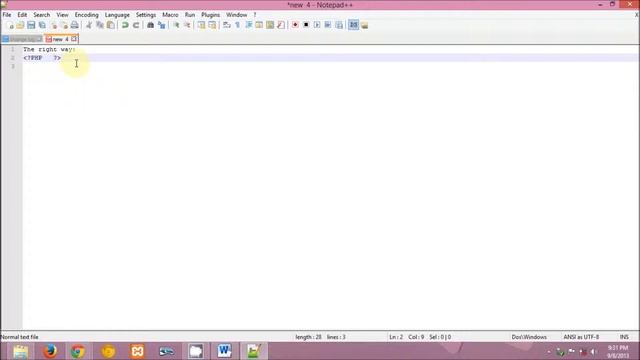Viewport: 640px width, 360px height.
Task: Open XAMPP from the taskbar
Action: (137, 351)
